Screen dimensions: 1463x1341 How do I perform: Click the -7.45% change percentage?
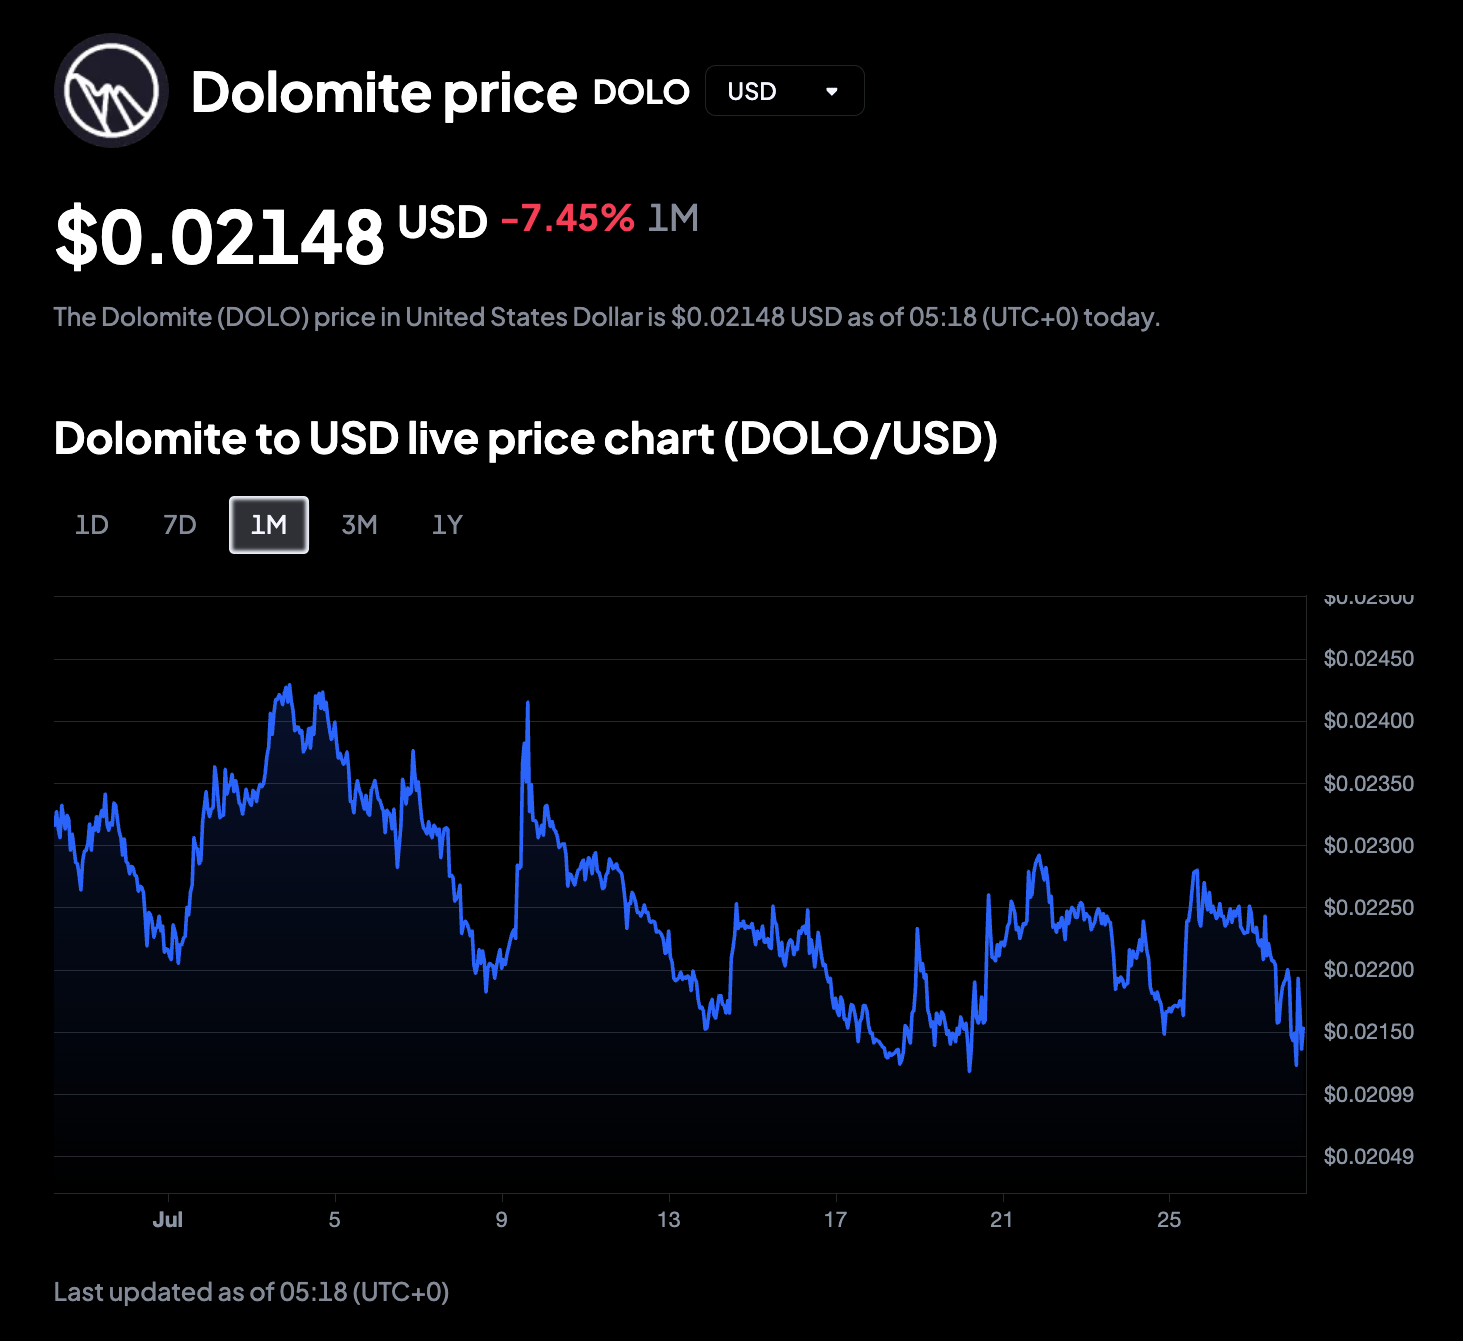(x=568, y=218)
